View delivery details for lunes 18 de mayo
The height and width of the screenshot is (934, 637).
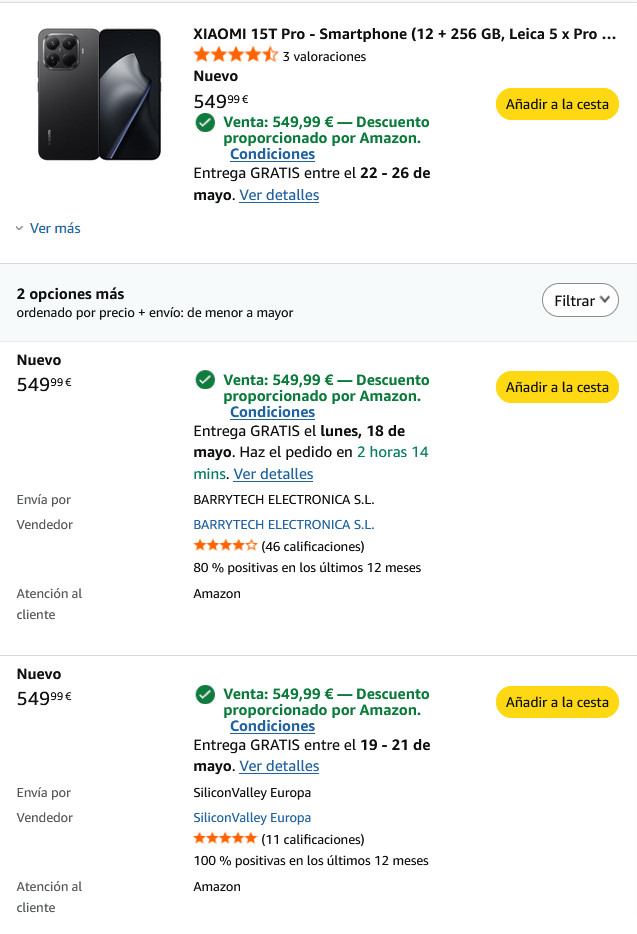coord(273,474)
